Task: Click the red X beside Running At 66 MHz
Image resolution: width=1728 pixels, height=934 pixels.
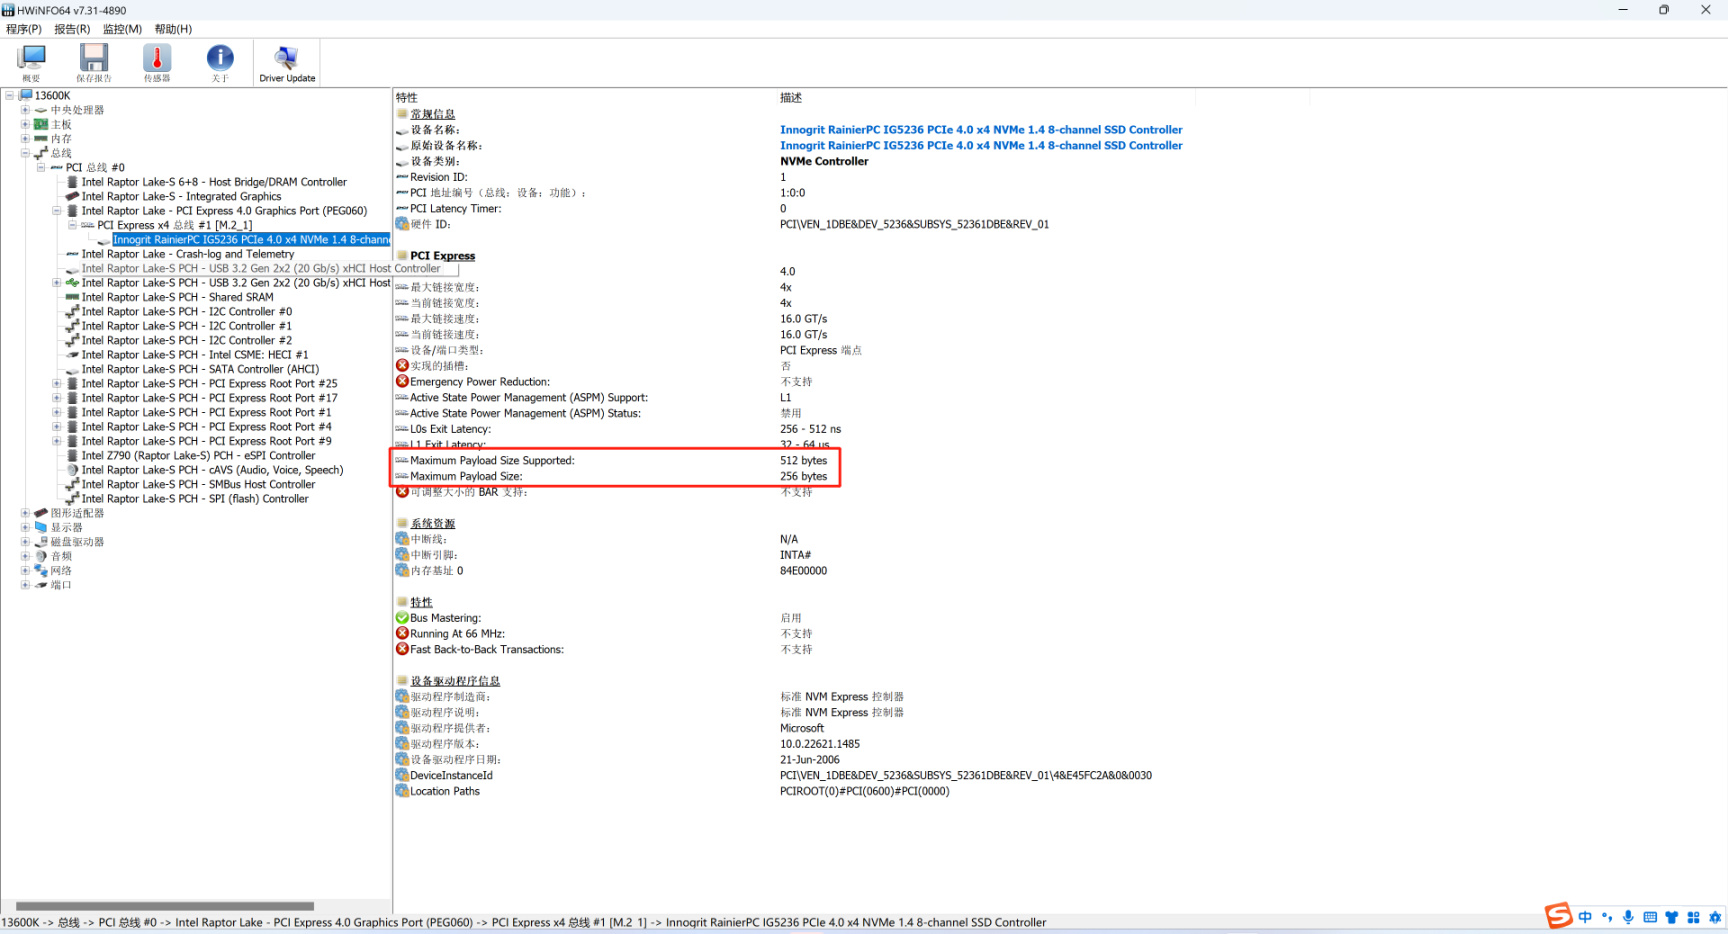Action: [x=402, y=634]
